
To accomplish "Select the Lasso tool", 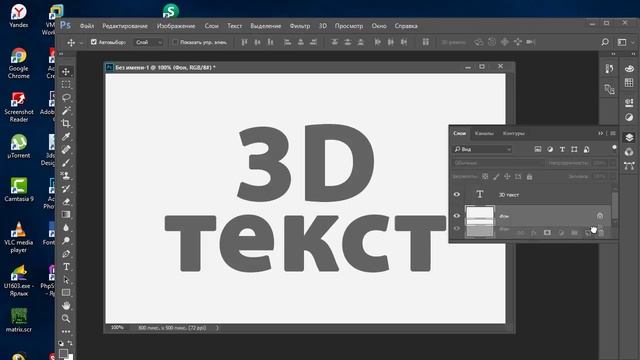I will pos(66,98).
